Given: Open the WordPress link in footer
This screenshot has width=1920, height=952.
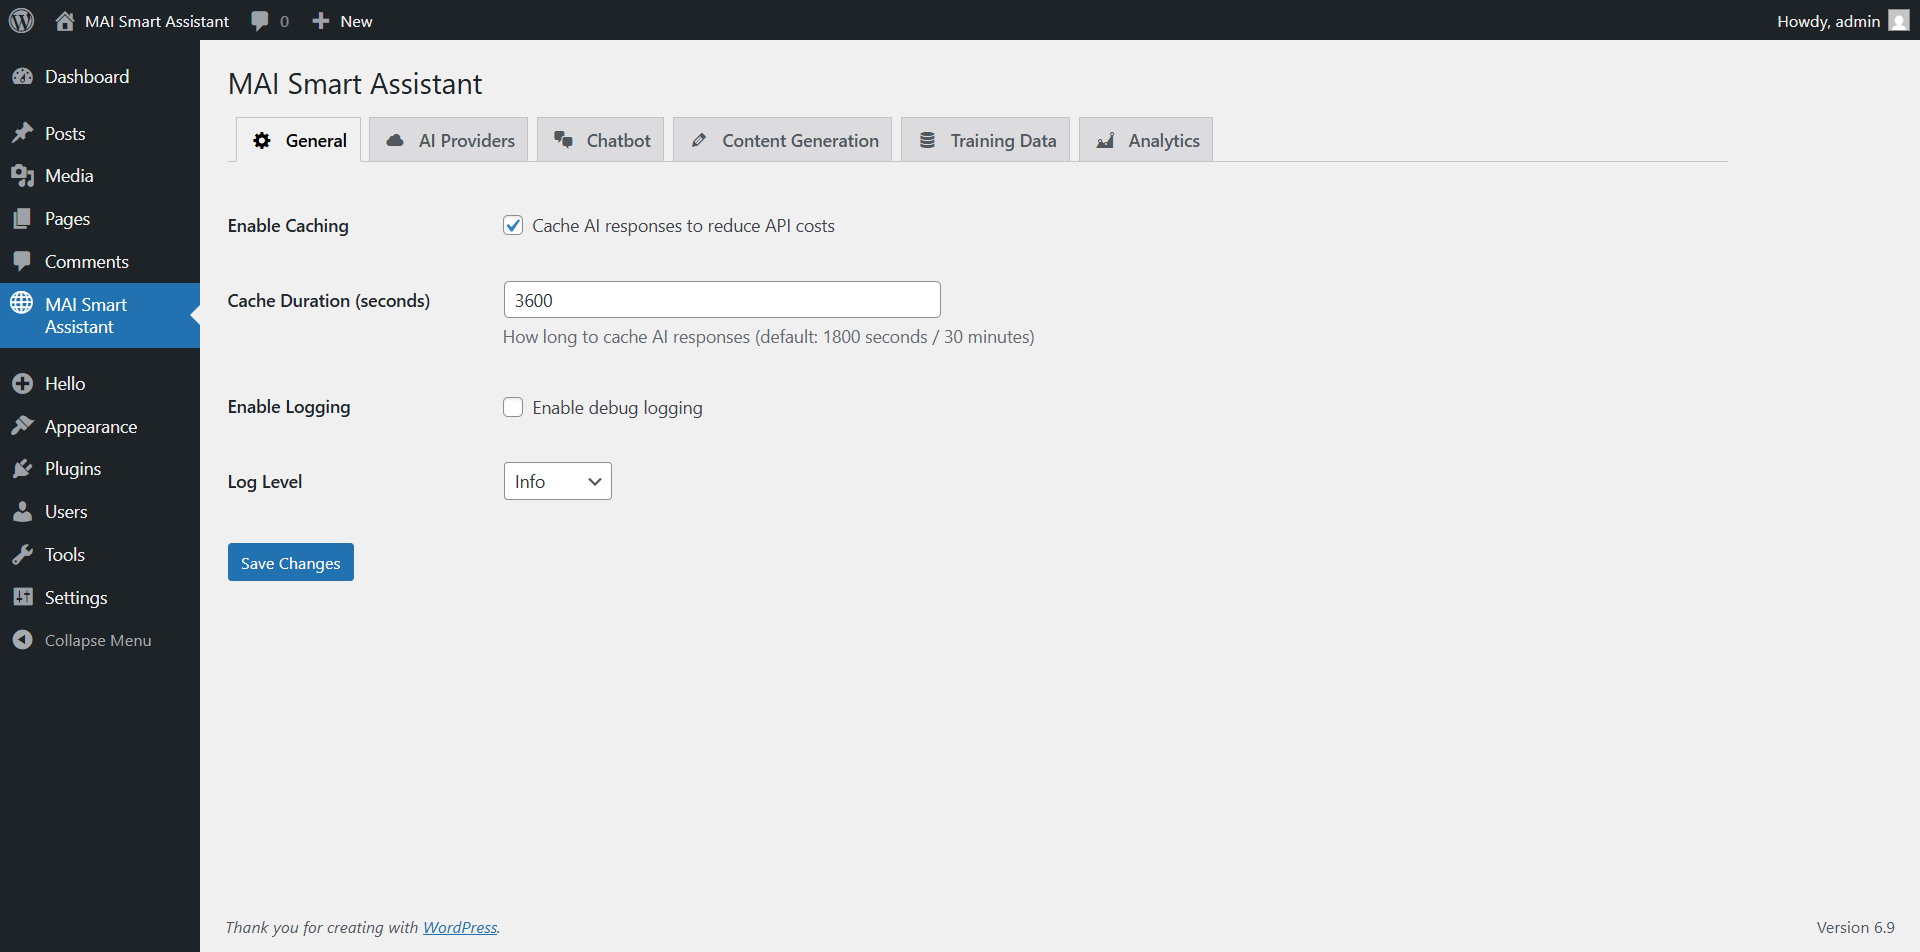Looking at the screenshot, I should pos(460,928).
